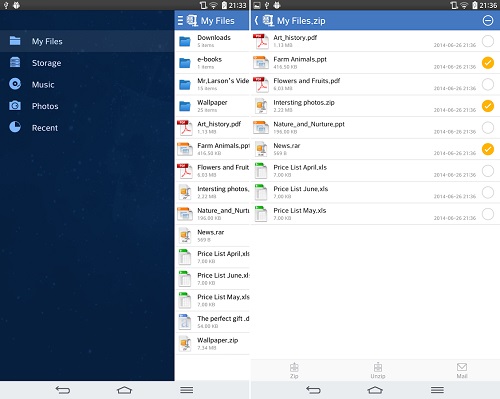Tap the Android back button in left screen

(x=63, y=390)
